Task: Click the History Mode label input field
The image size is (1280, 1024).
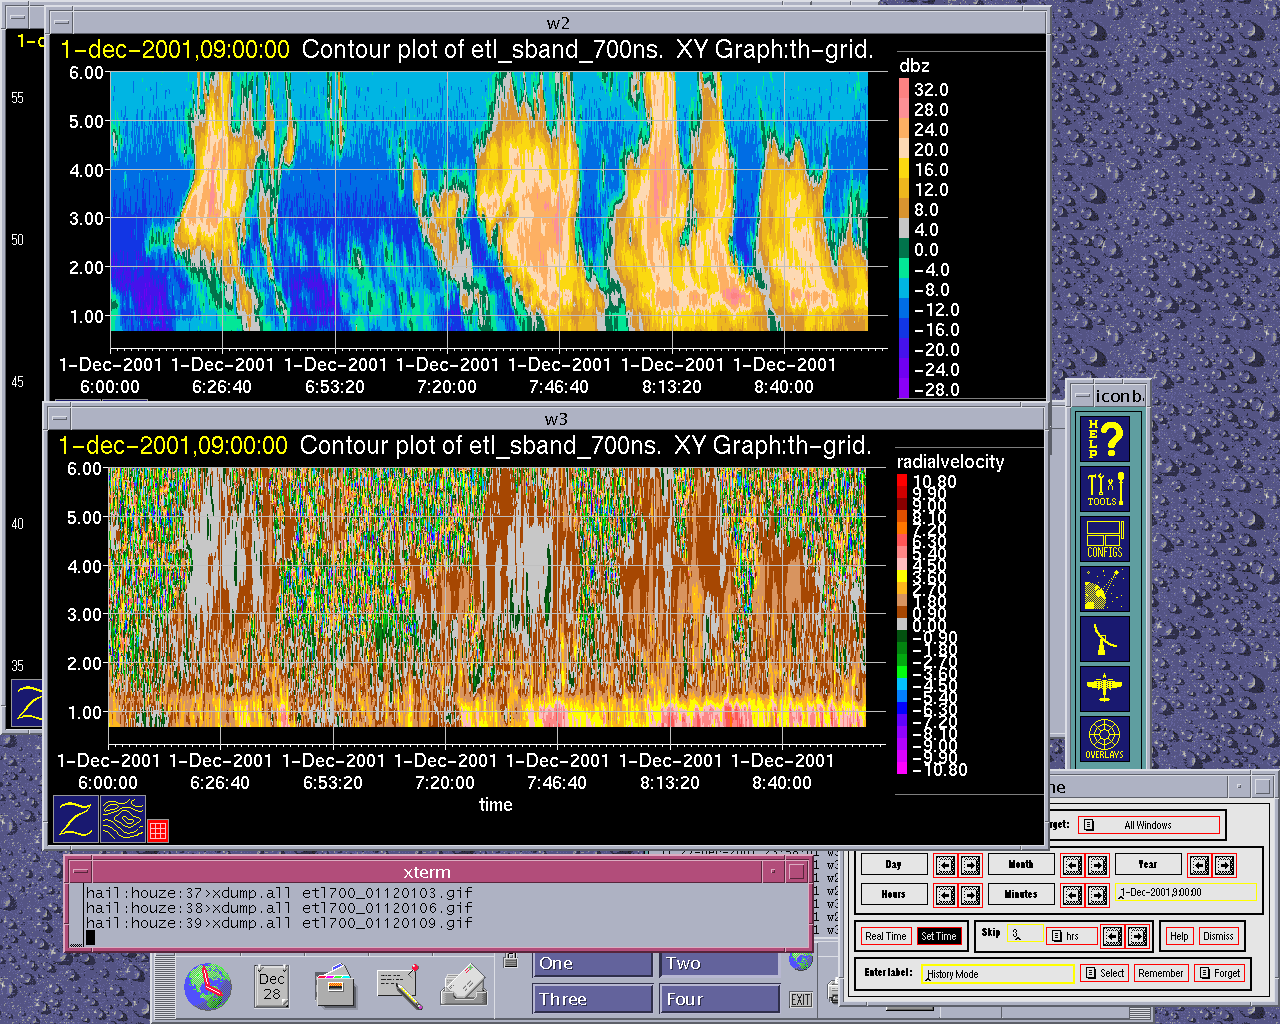Action: pyautogui.click(x=997, y=974)
